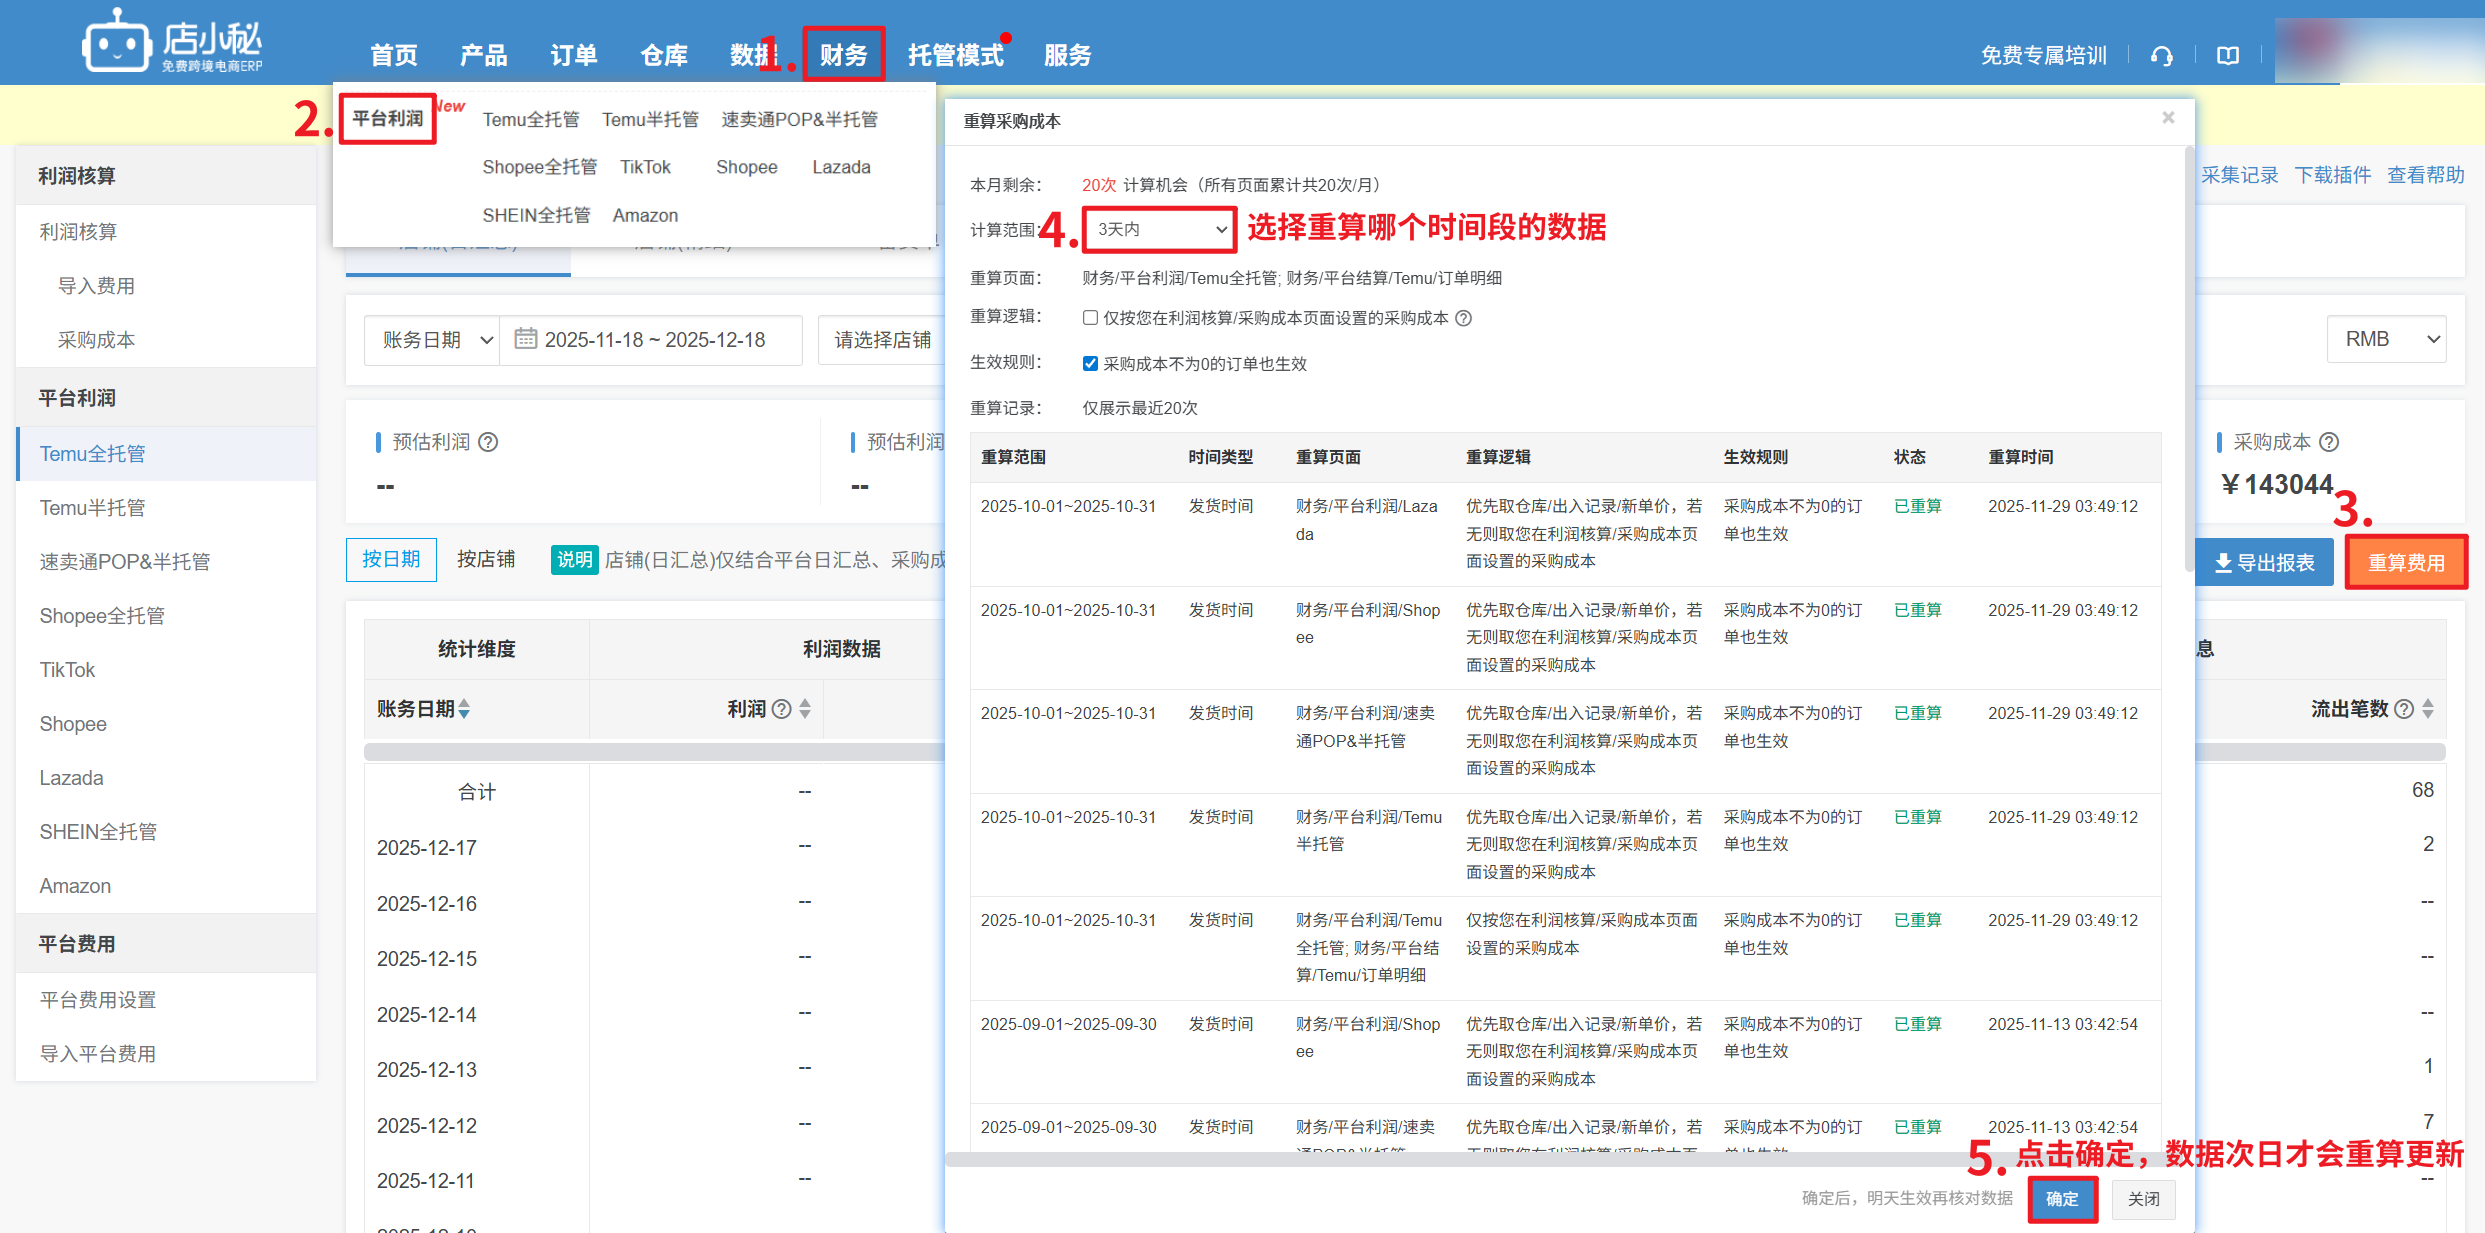The image size is (2485, 1233).
Task: Open 财务 top navigation menu
Action: point(843,55)
